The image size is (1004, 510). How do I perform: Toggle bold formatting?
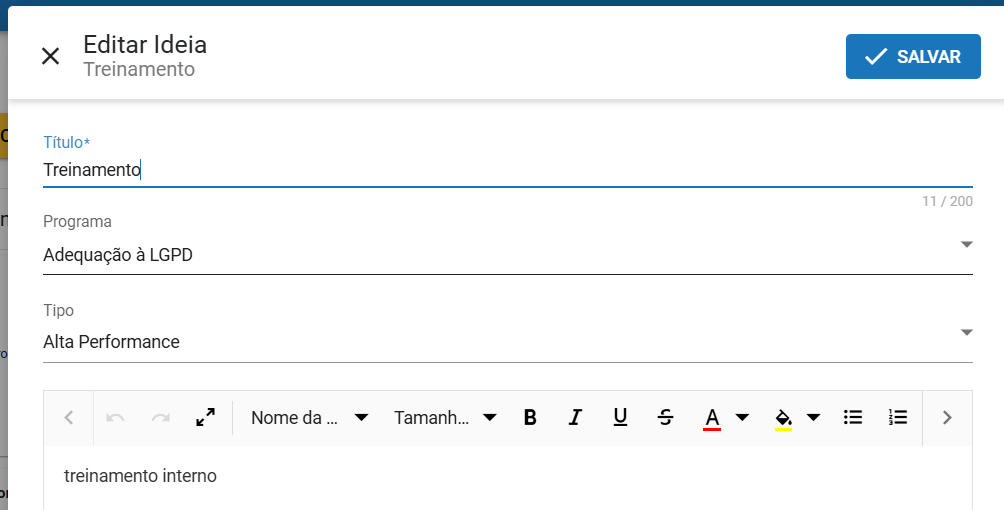tap(530, 418)
